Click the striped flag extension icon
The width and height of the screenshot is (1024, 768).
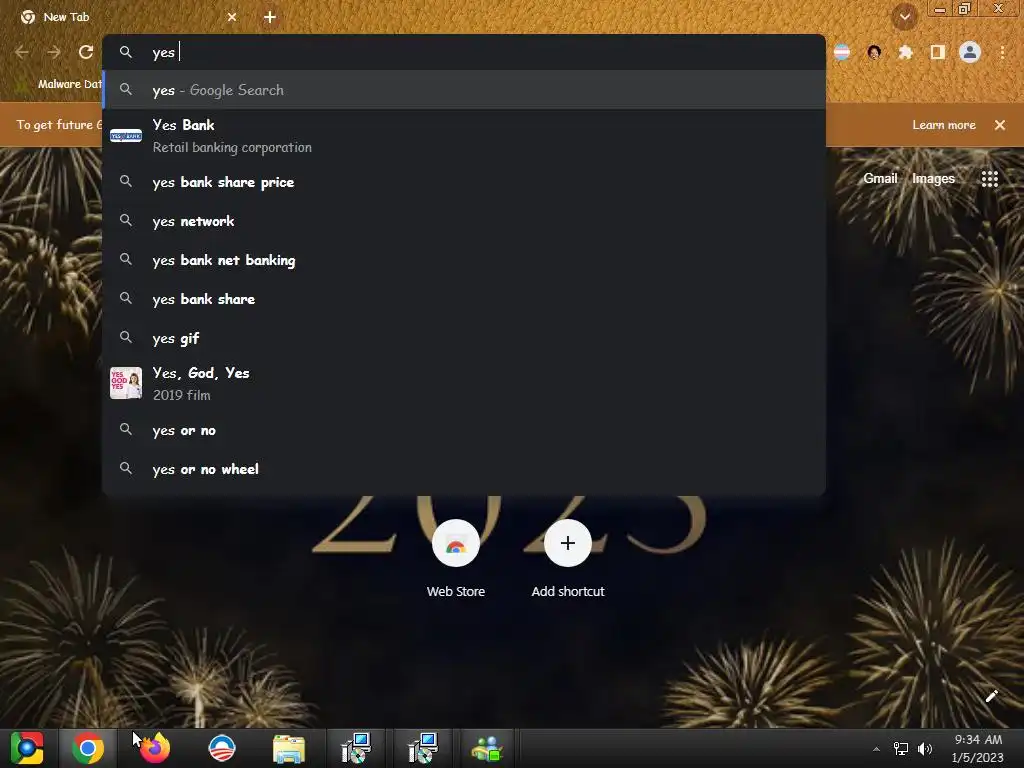coord(842,52)
